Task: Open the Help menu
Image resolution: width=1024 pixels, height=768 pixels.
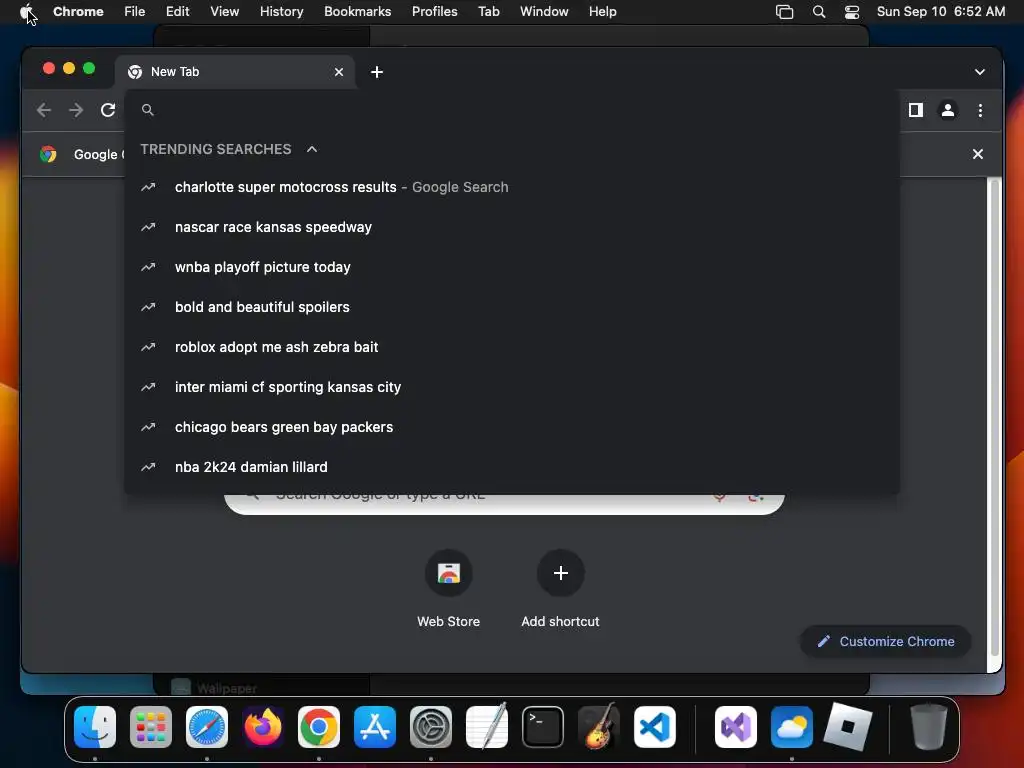Action: (x=602, y=12)
